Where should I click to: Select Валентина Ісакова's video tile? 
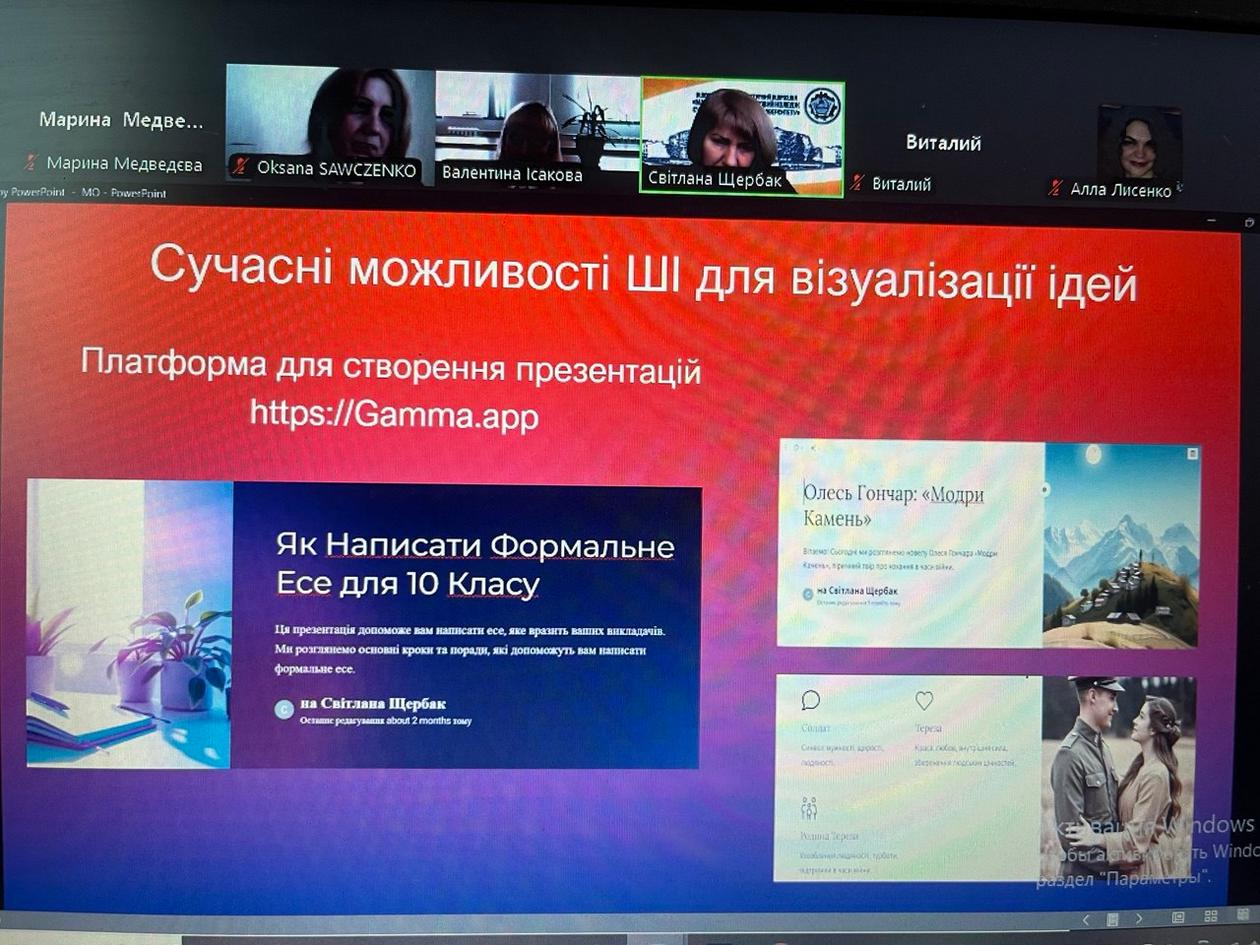pyautogui.click(x=537, y=128)
